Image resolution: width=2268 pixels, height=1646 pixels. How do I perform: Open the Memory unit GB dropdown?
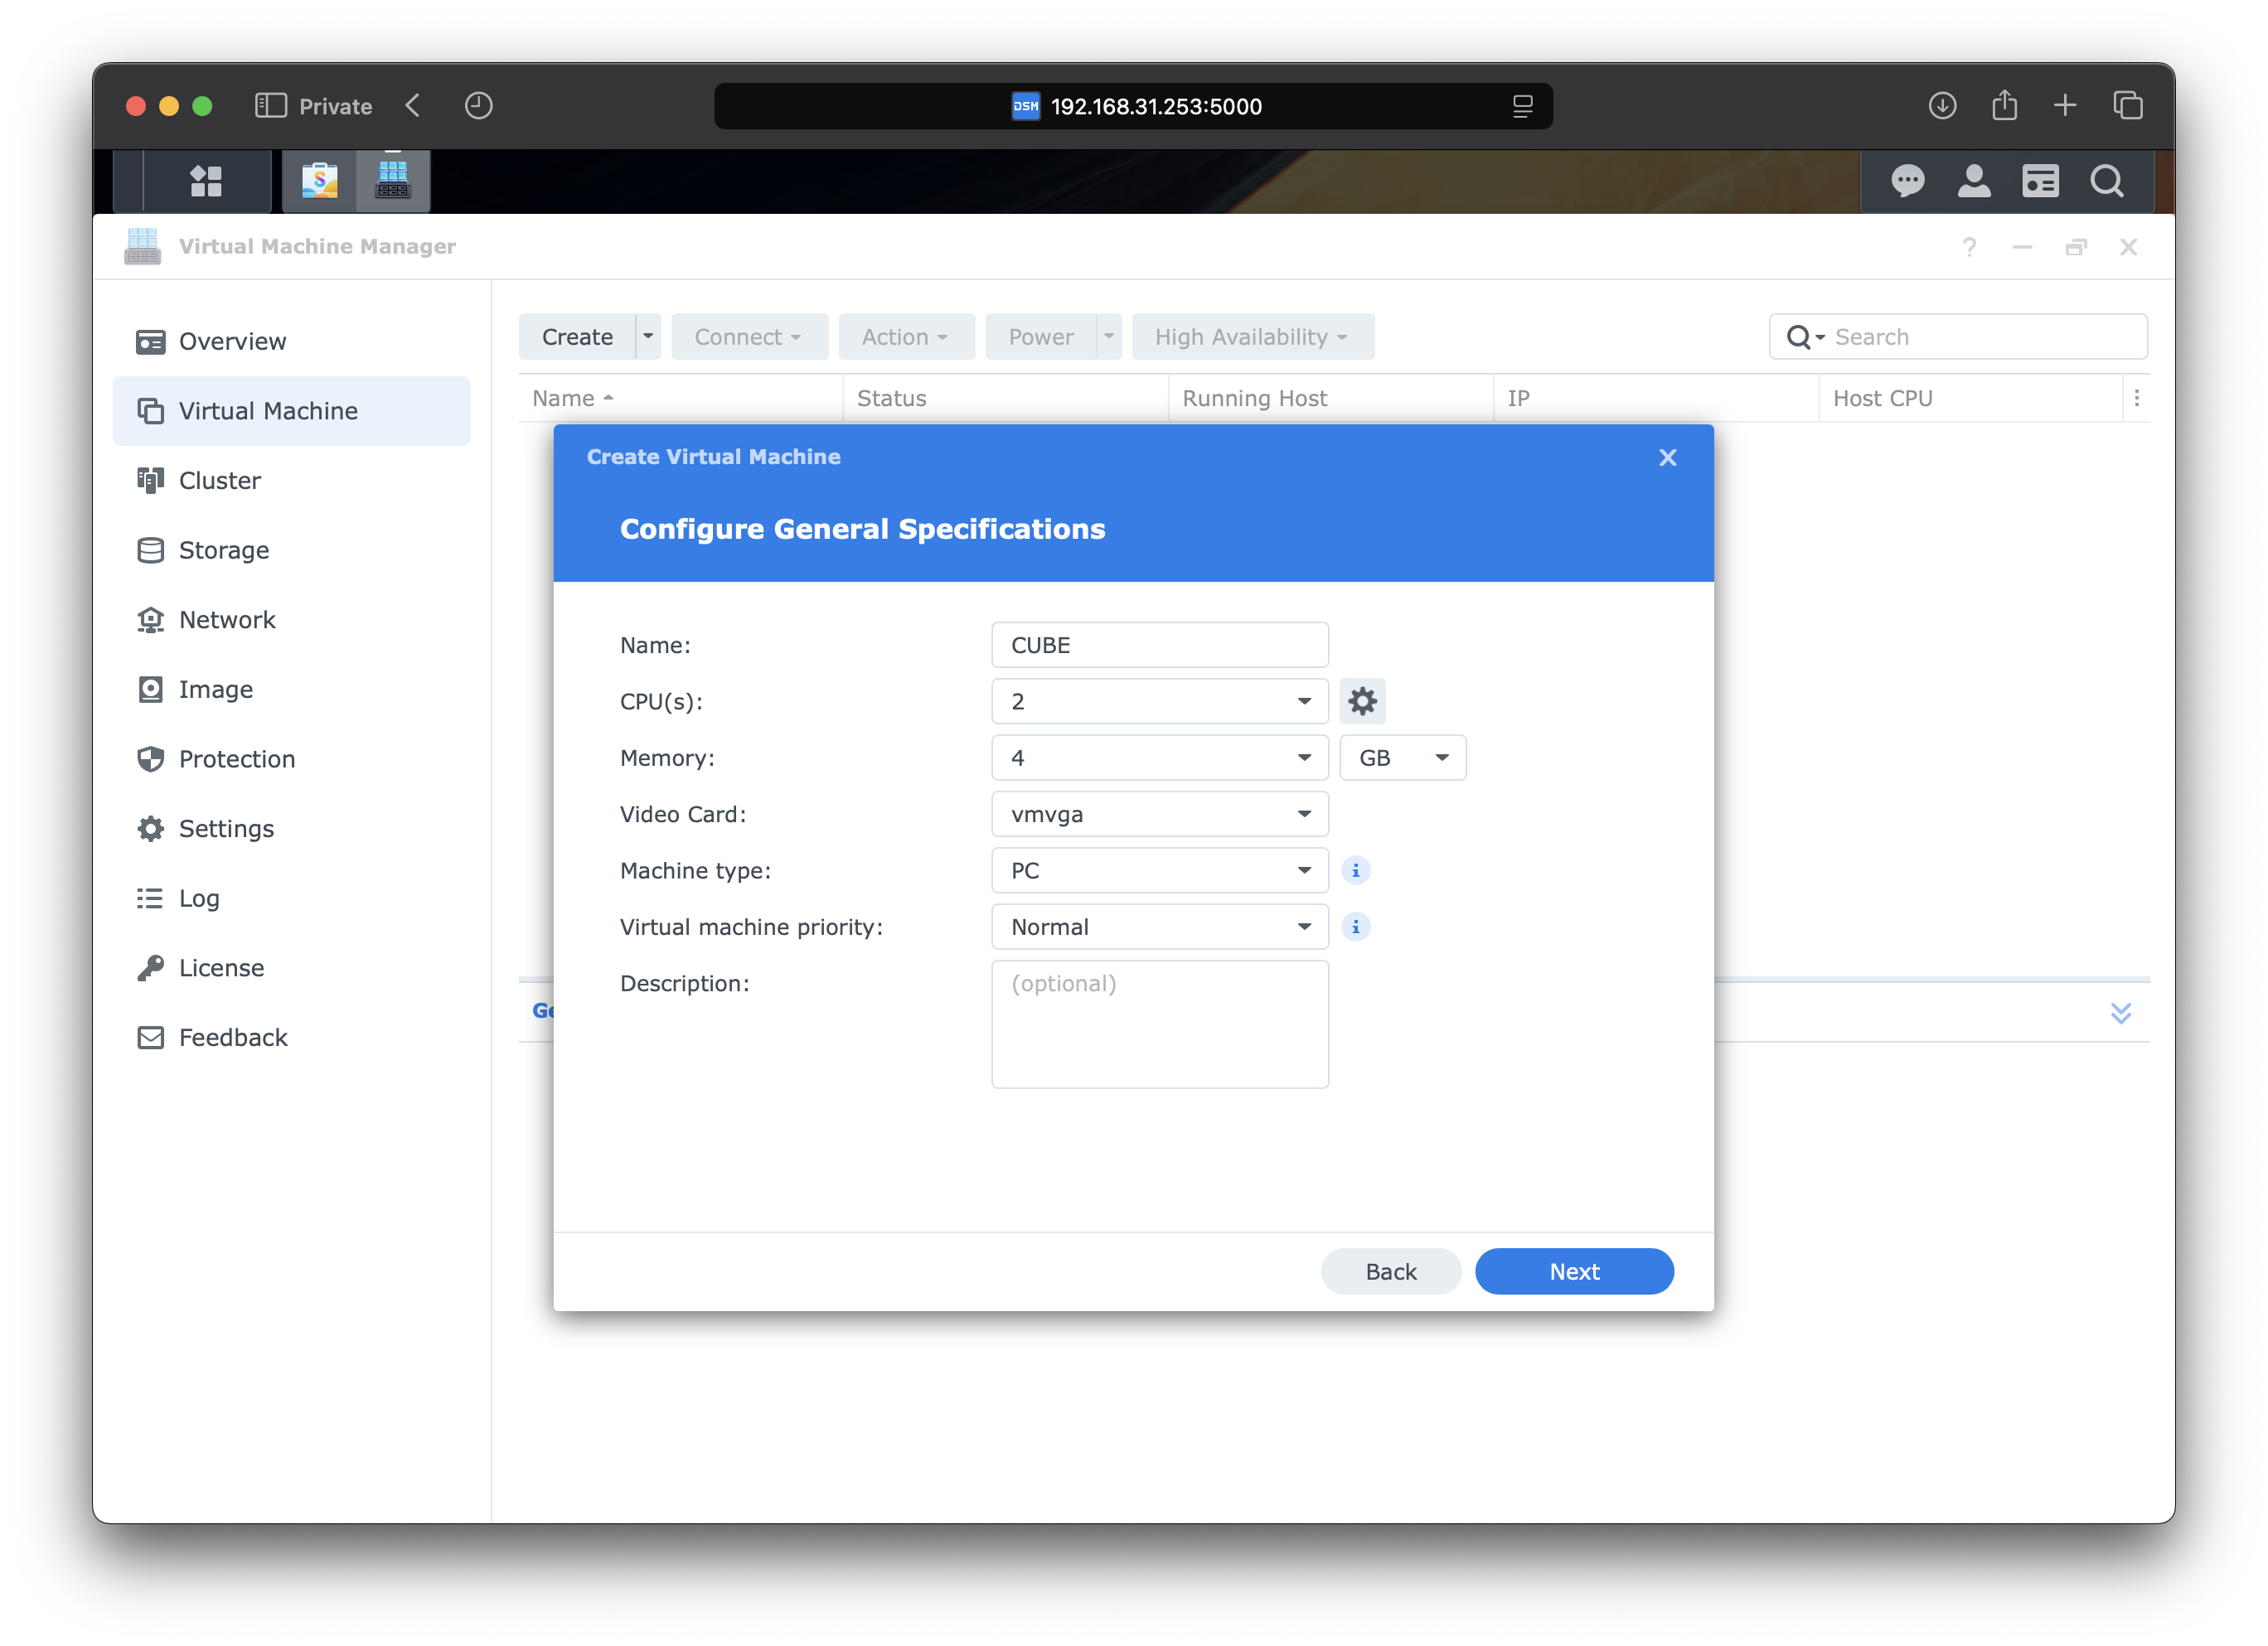click(1402, 758)
